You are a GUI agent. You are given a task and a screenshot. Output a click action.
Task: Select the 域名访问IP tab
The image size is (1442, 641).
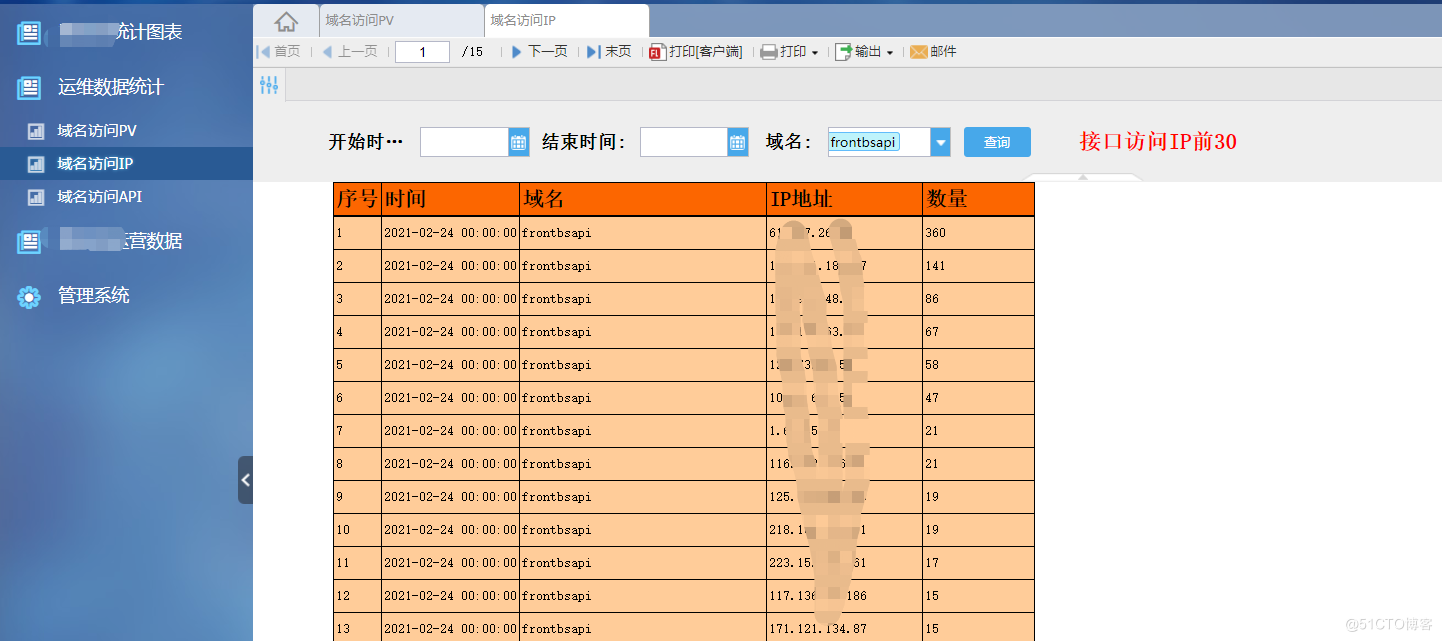click(x=523, y=19)
